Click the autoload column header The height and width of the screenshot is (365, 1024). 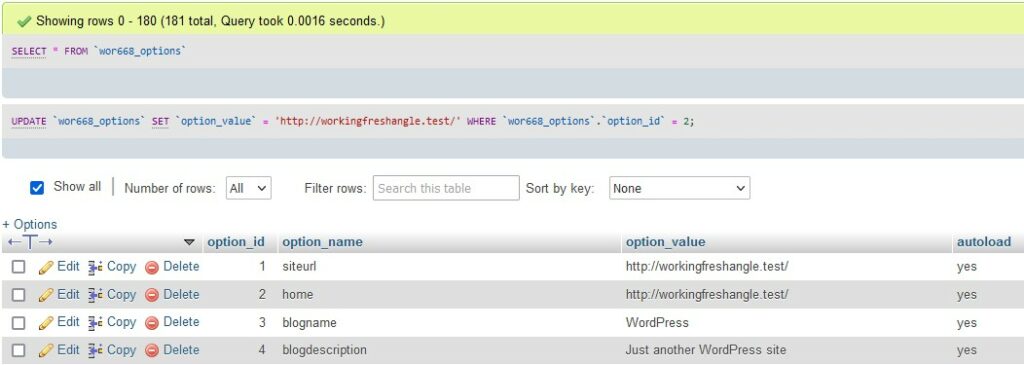tap(984, 242)
